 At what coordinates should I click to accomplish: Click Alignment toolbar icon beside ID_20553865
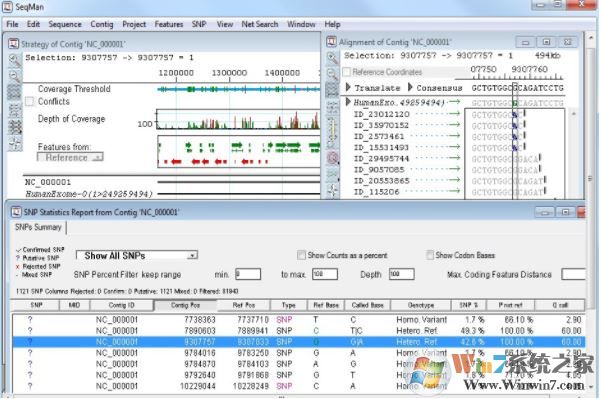(332, 175)
